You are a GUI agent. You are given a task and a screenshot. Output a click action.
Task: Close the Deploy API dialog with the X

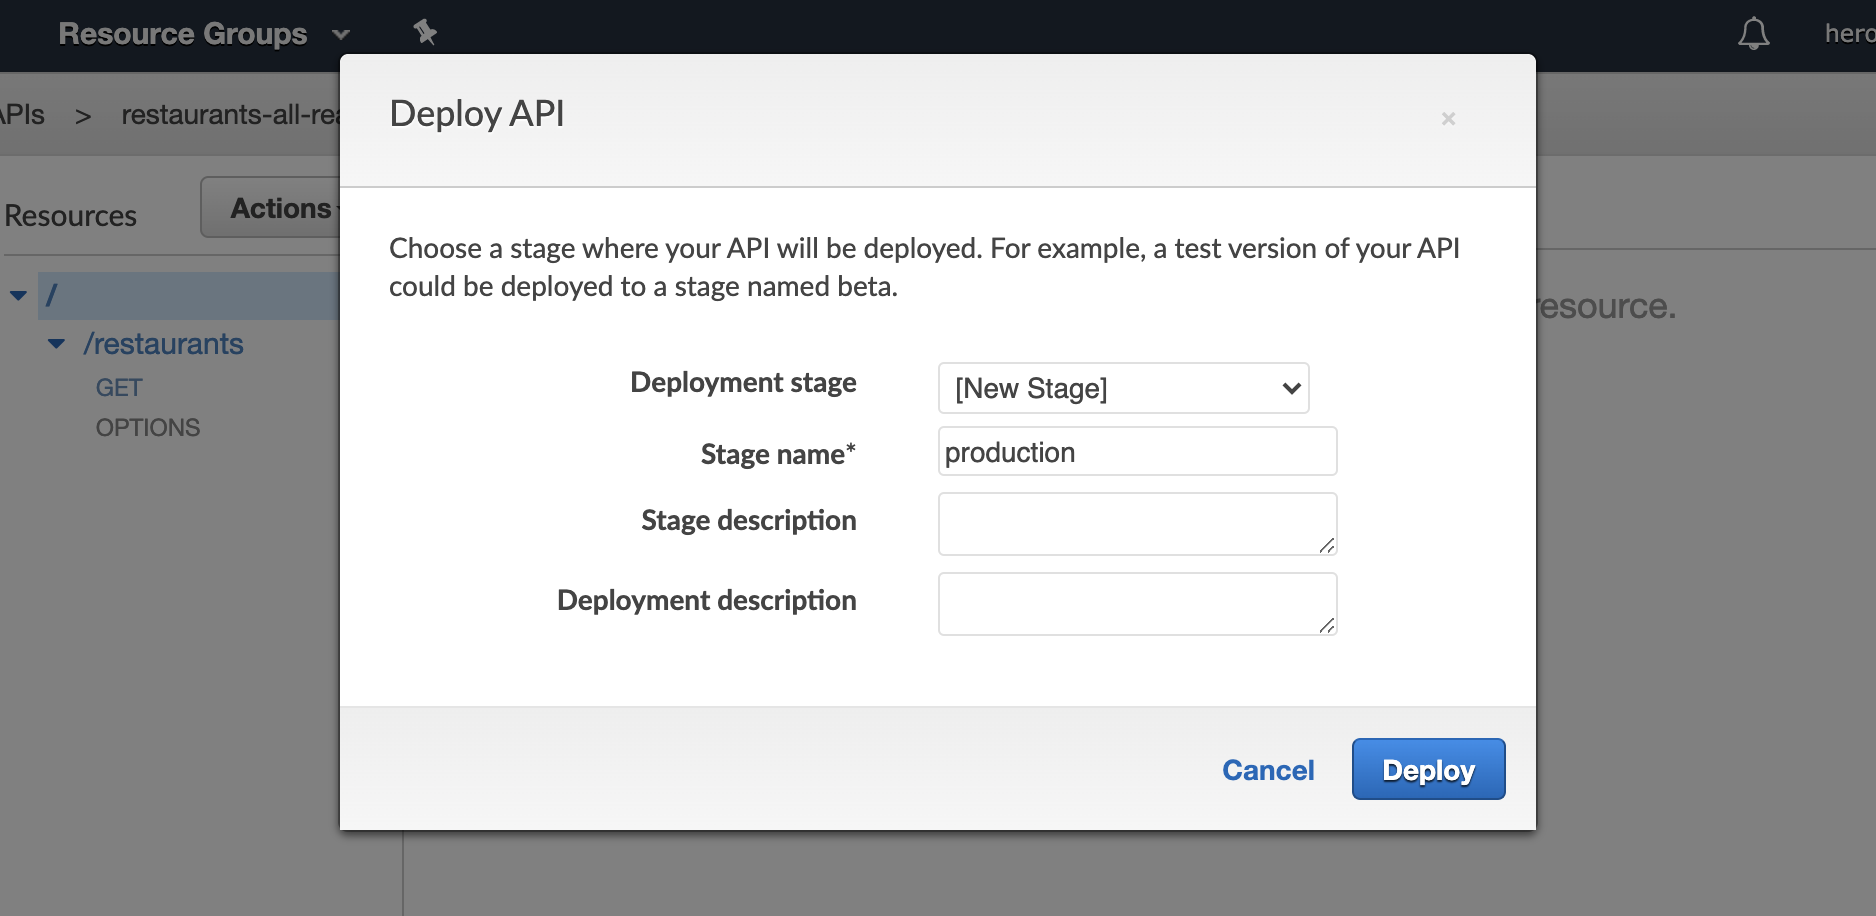click(x=1447, y=118)
